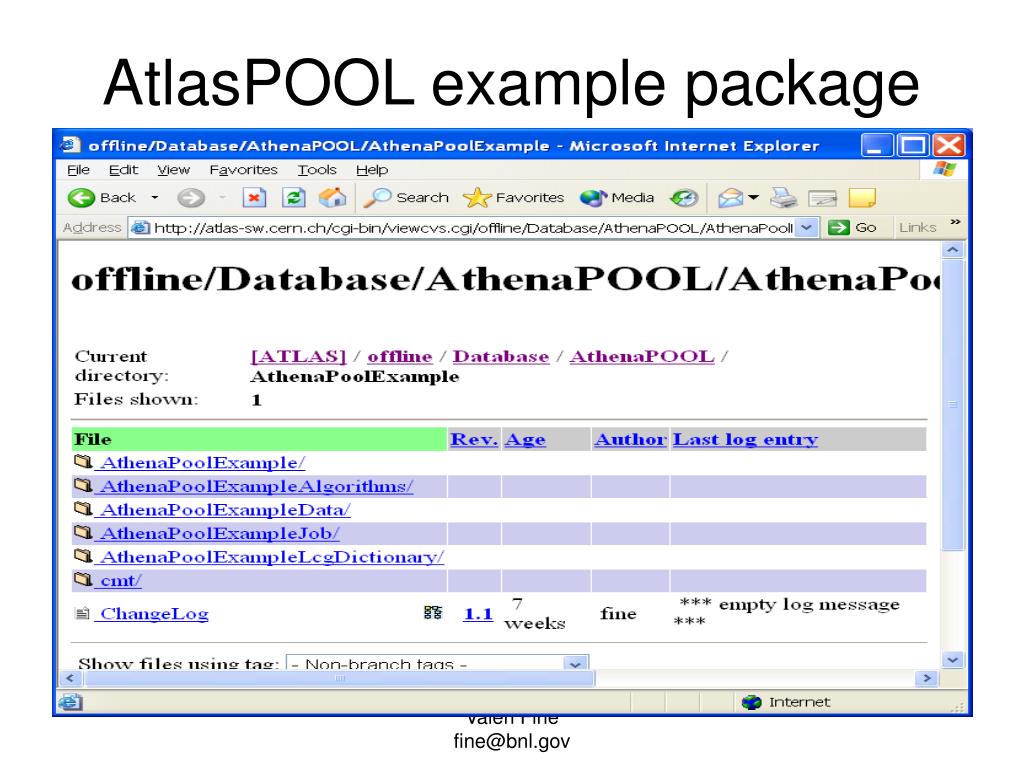Viewport: 1024px width, 768px height.
Task: Expand the Address bar URL dropdown
Action: pos(807,227)
